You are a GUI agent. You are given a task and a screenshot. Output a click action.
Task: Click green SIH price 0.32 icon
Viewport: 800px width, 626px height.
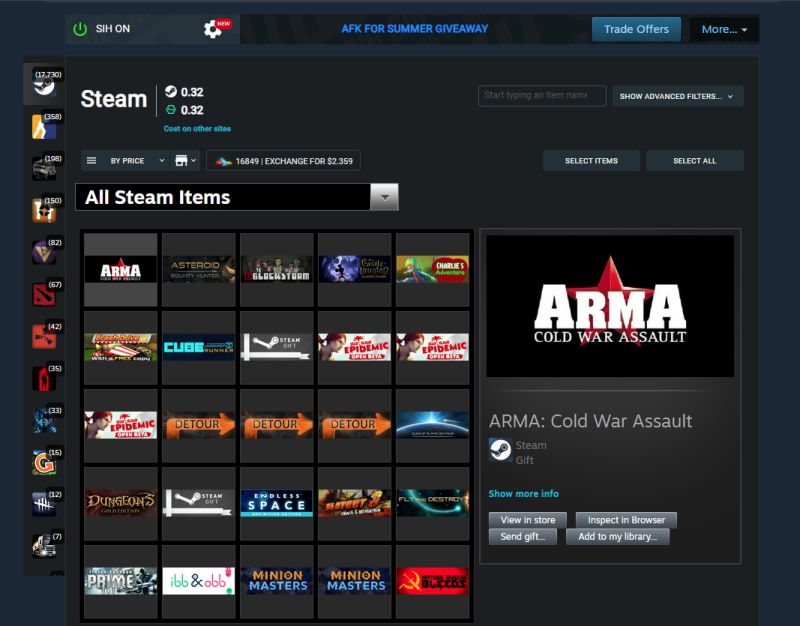tap(171, 110)
